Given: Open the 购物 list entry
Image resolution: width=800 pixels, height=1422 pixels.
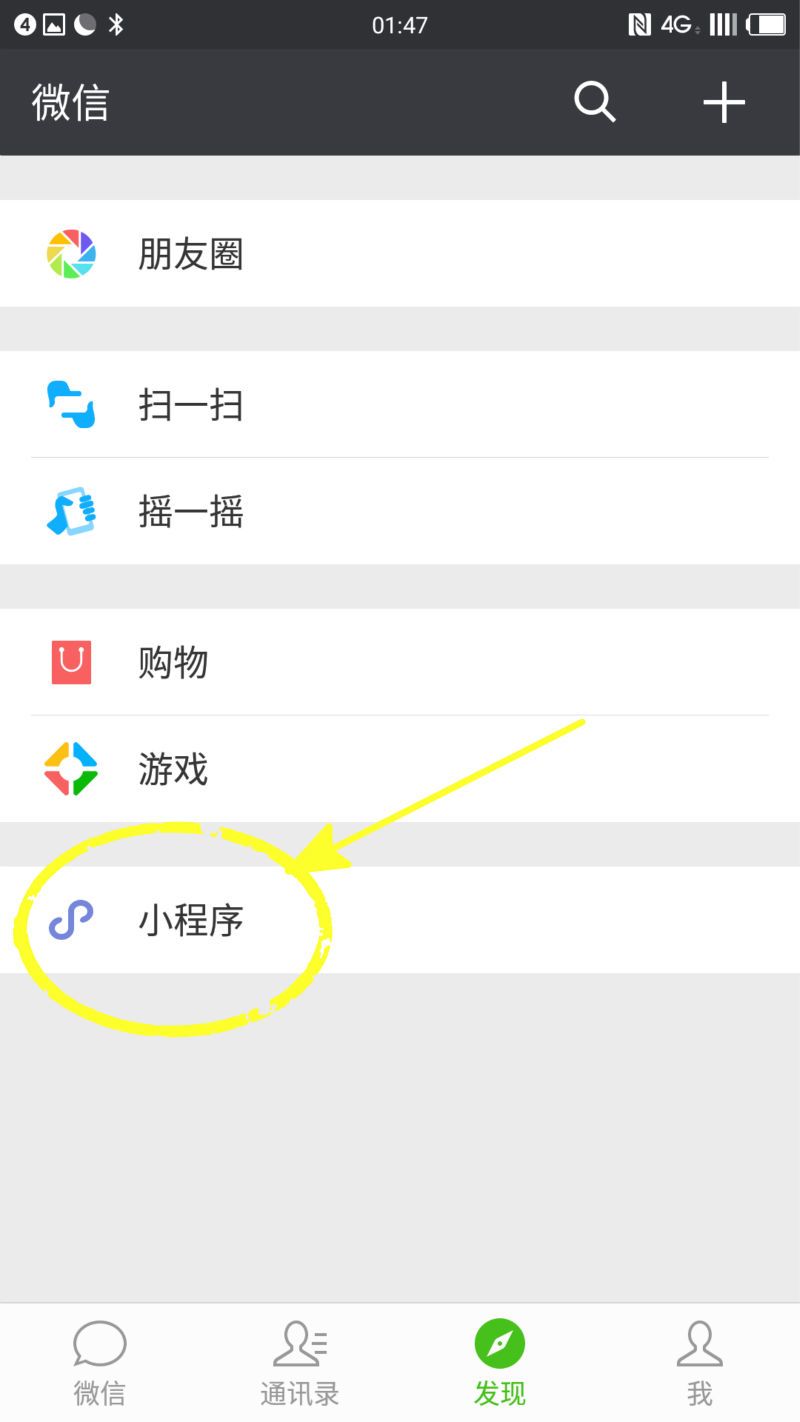Looking at the screenshot, I should click(400, 662).
